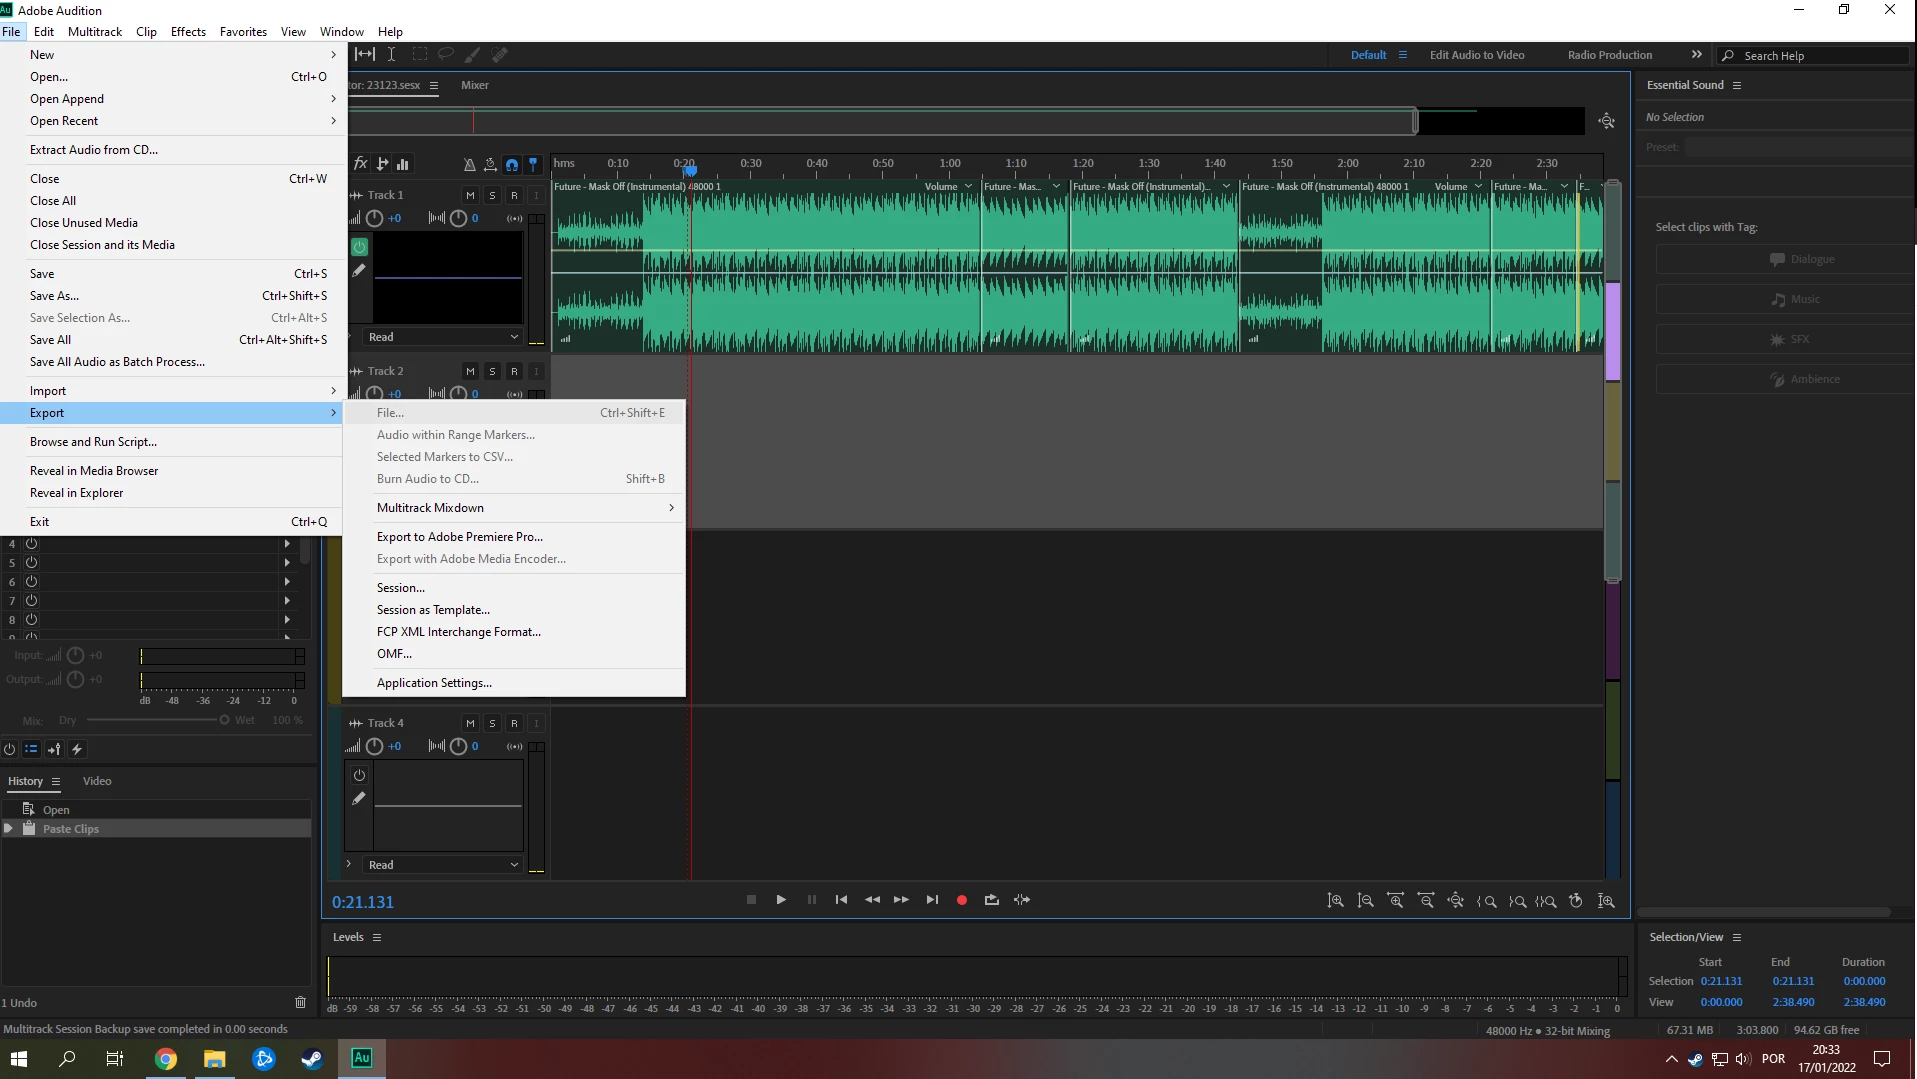The image size is (1917, 1079).
Task: Solo Track 1
Action: 492,195
